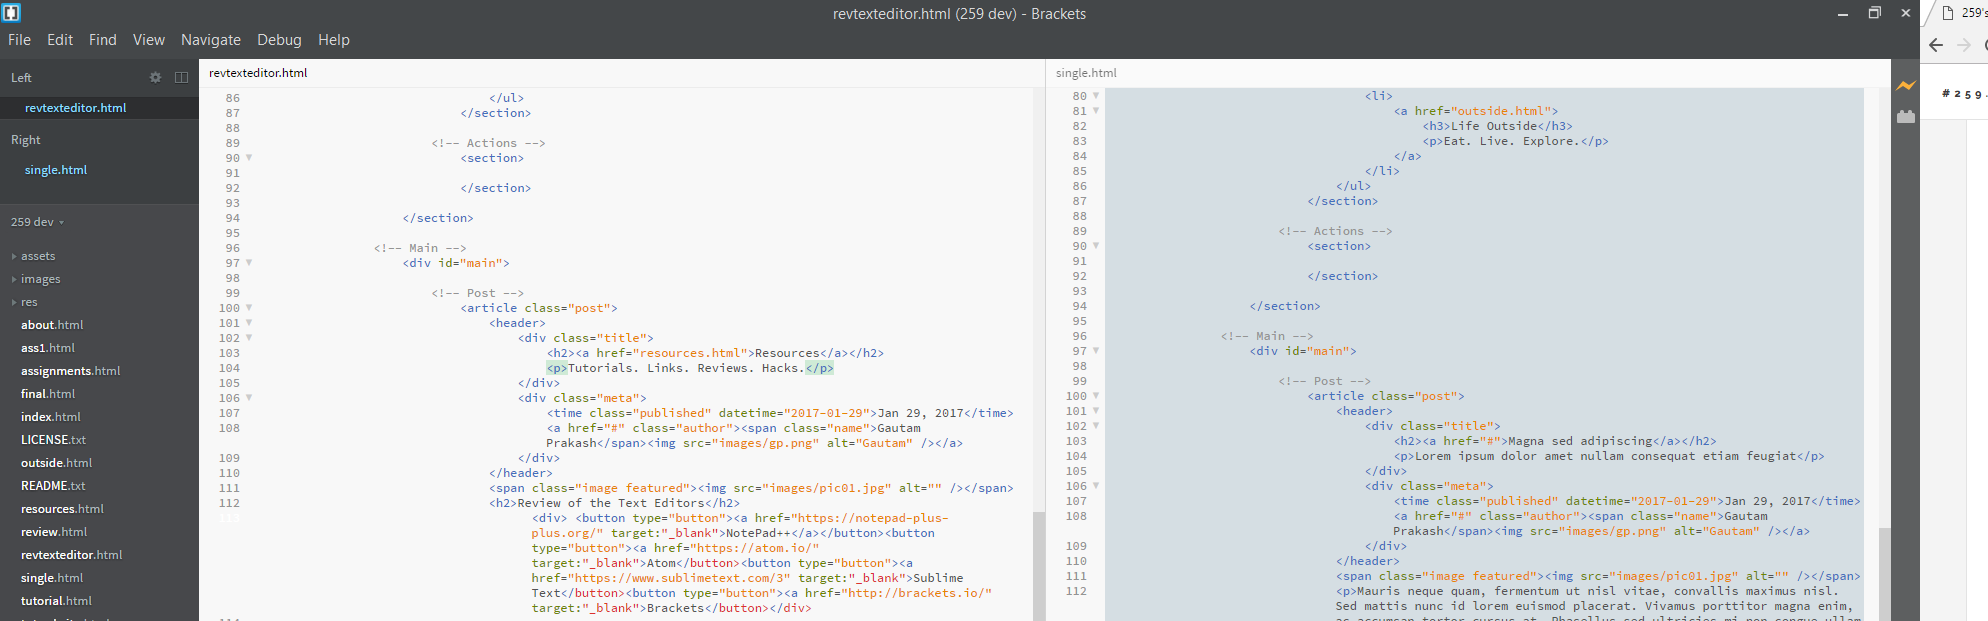Open ass1.html in file tree
1988x621 pixels.
tap(48, 348)
